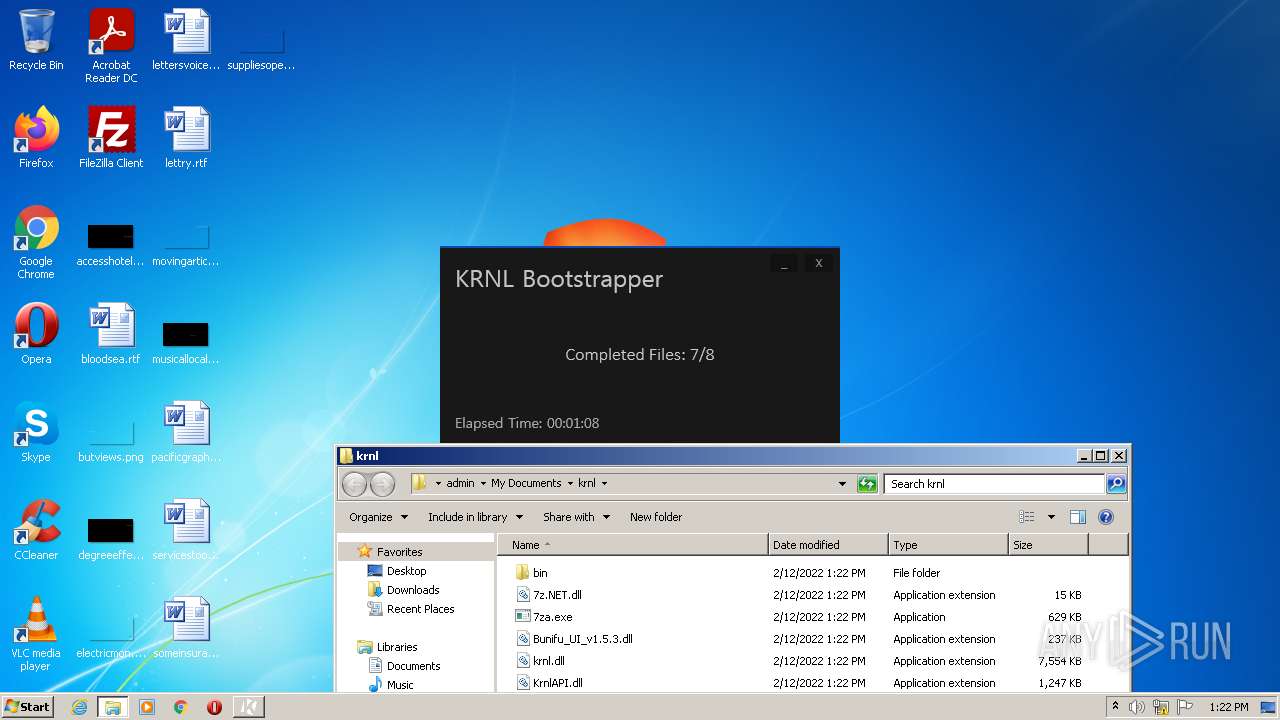
Task: Click Chrome icon in taskbar
Action: coord(181,707)
